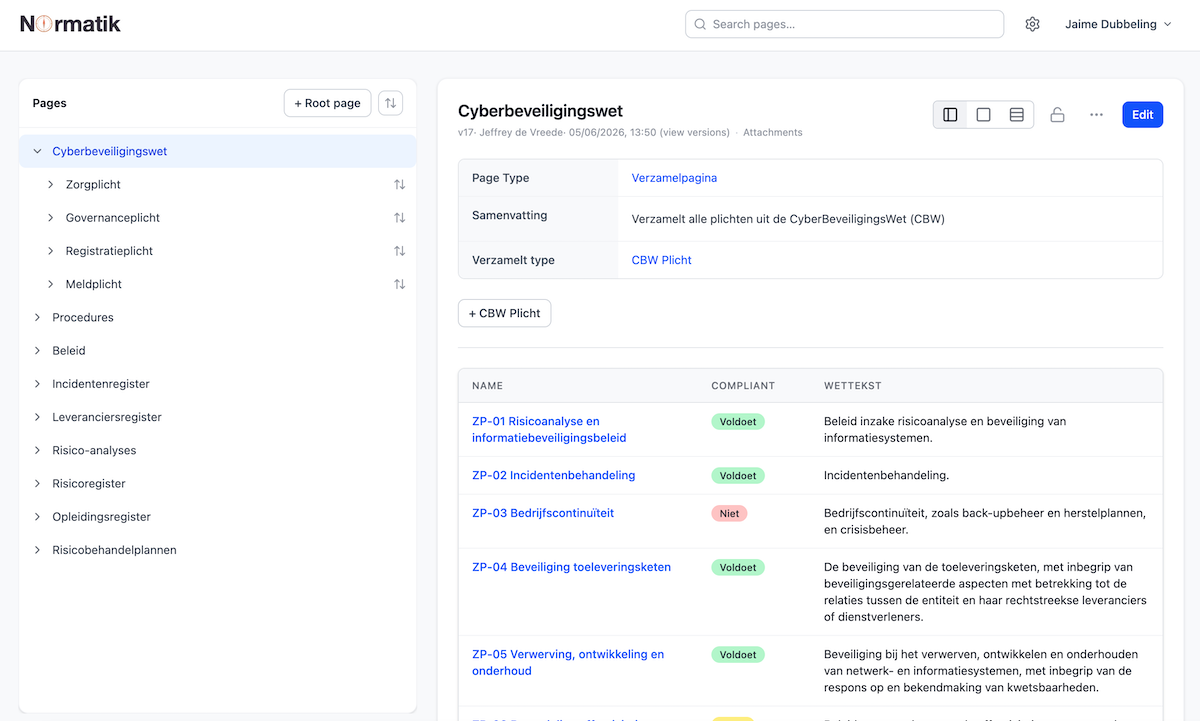Select the Risicobehandelplannen page in the tree

tap(114, 550)
